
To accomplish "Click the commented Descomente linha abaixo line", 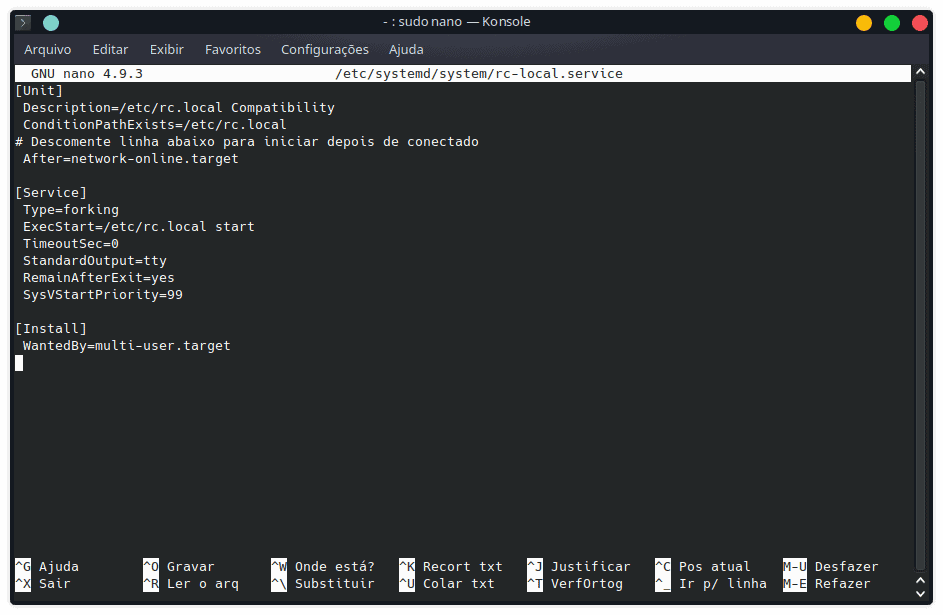I will pos(247,142).
